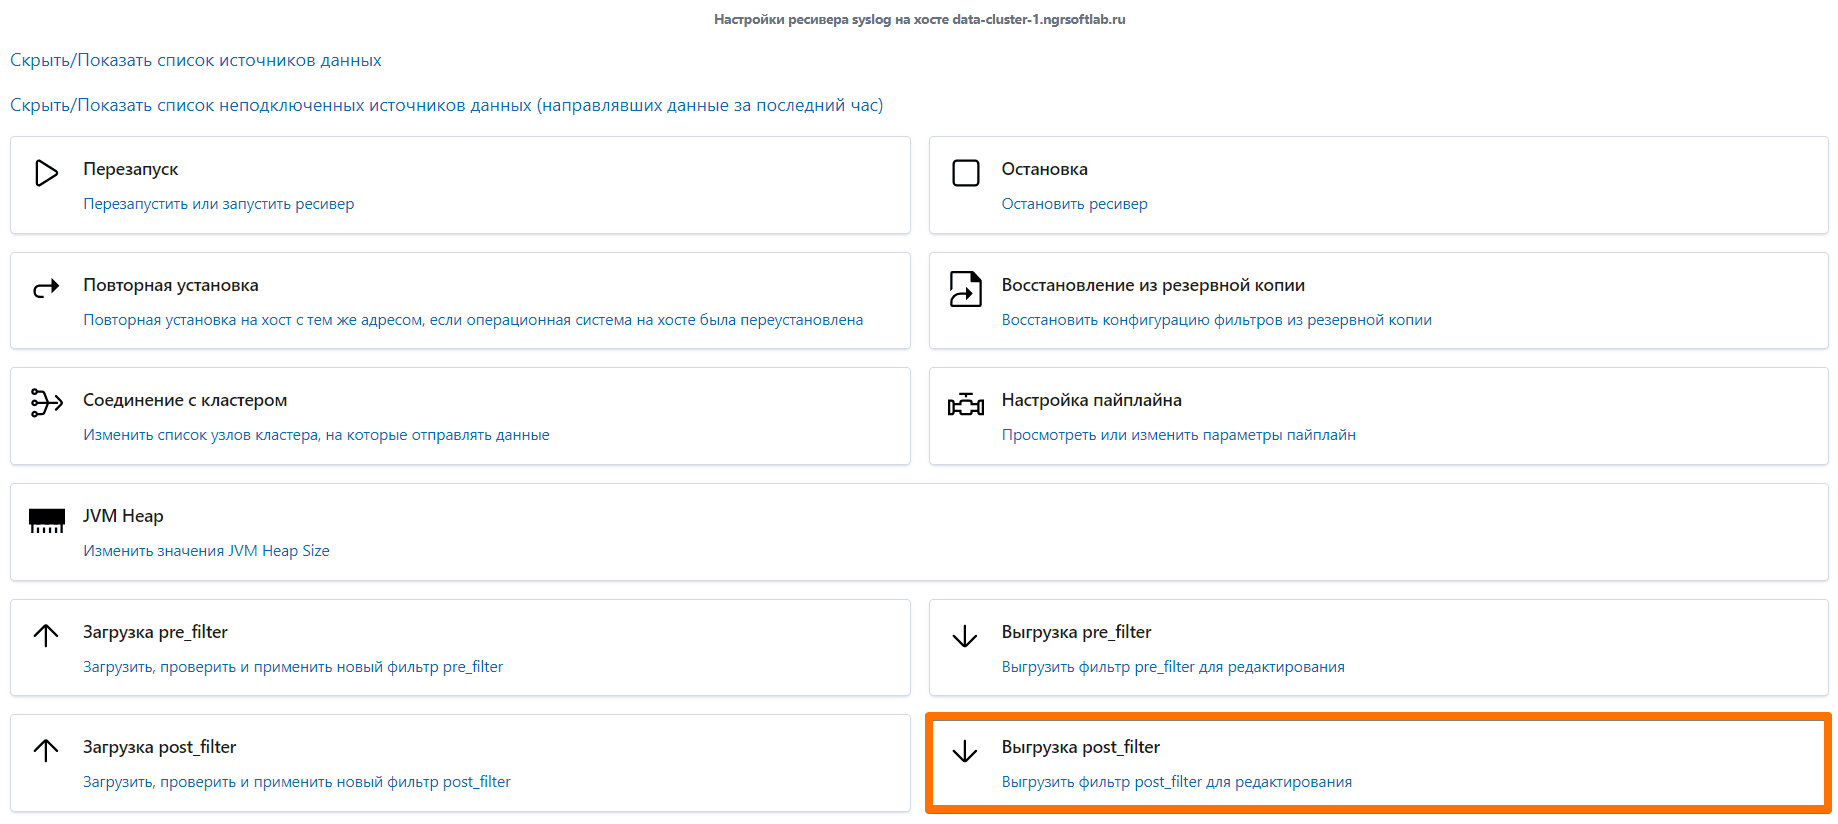Open the Перезапустить или запустить ресивер link
This screenshot has width=1838, height=824.
(x=219, y=204)
